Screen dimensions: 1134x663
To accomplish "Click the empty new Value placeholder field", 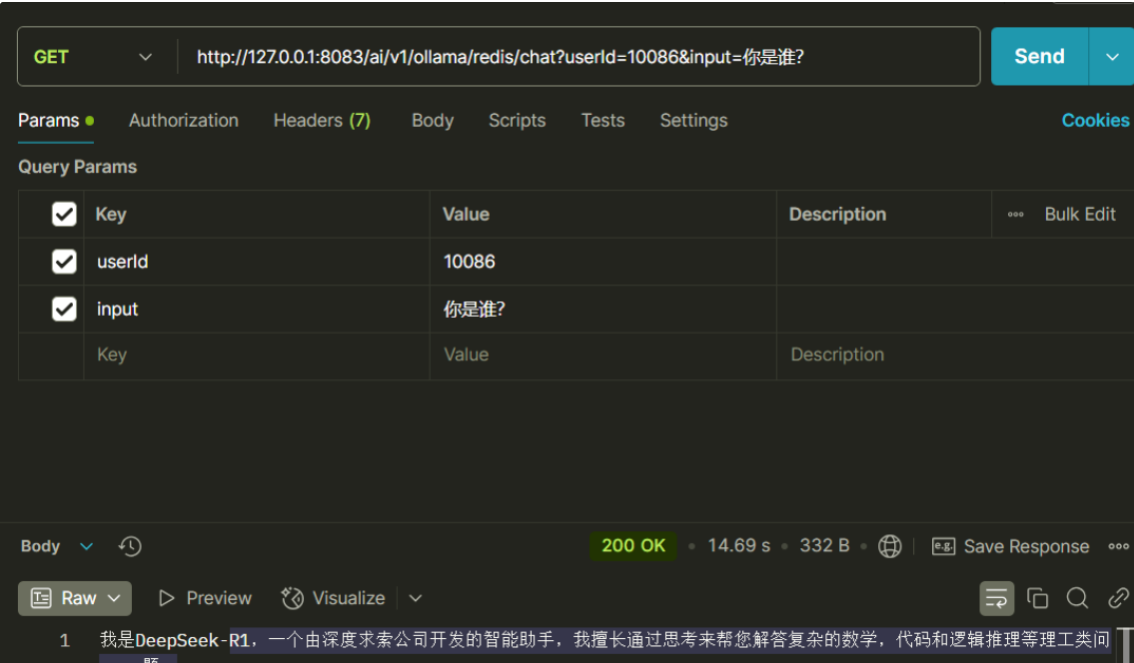I will (603, 355).
